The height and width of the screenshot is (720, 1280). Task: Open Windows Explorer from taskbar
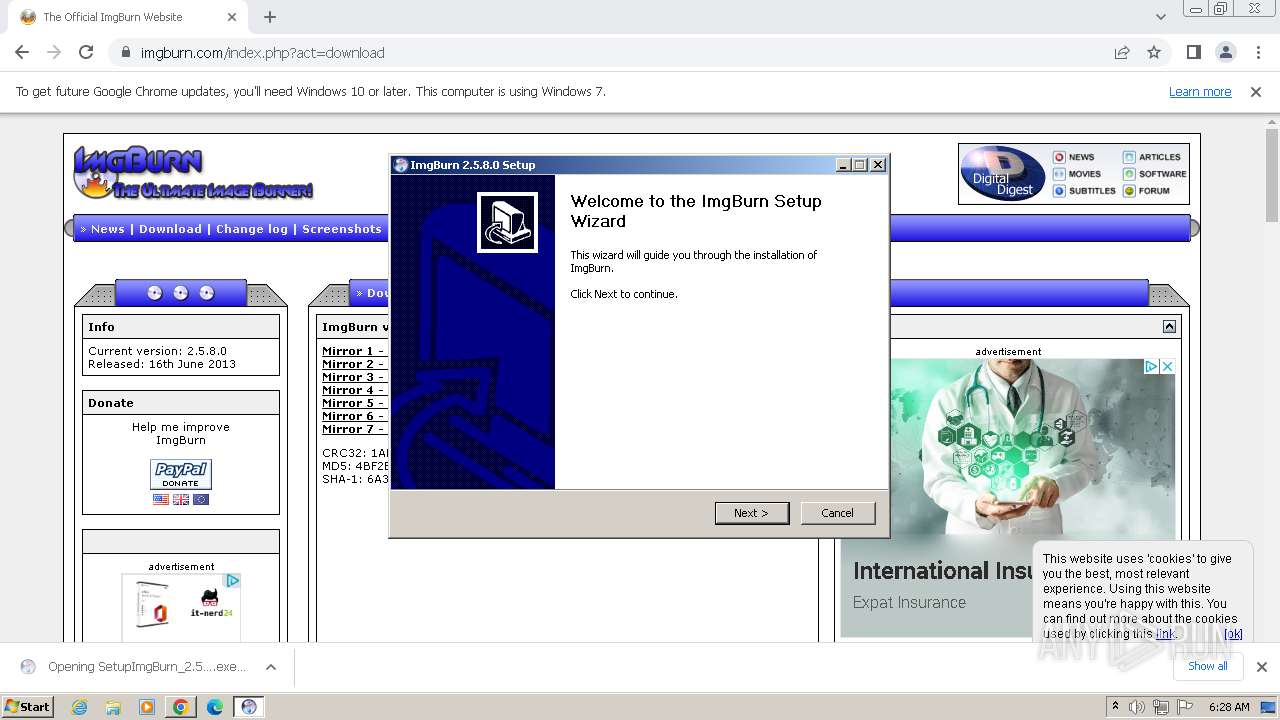tap(113, 707)
